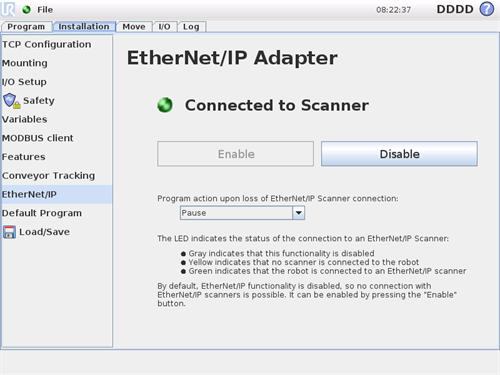This screenshot has width=500, height=375.
Task: Switch to the Program tab
Action: click(26, 27)
